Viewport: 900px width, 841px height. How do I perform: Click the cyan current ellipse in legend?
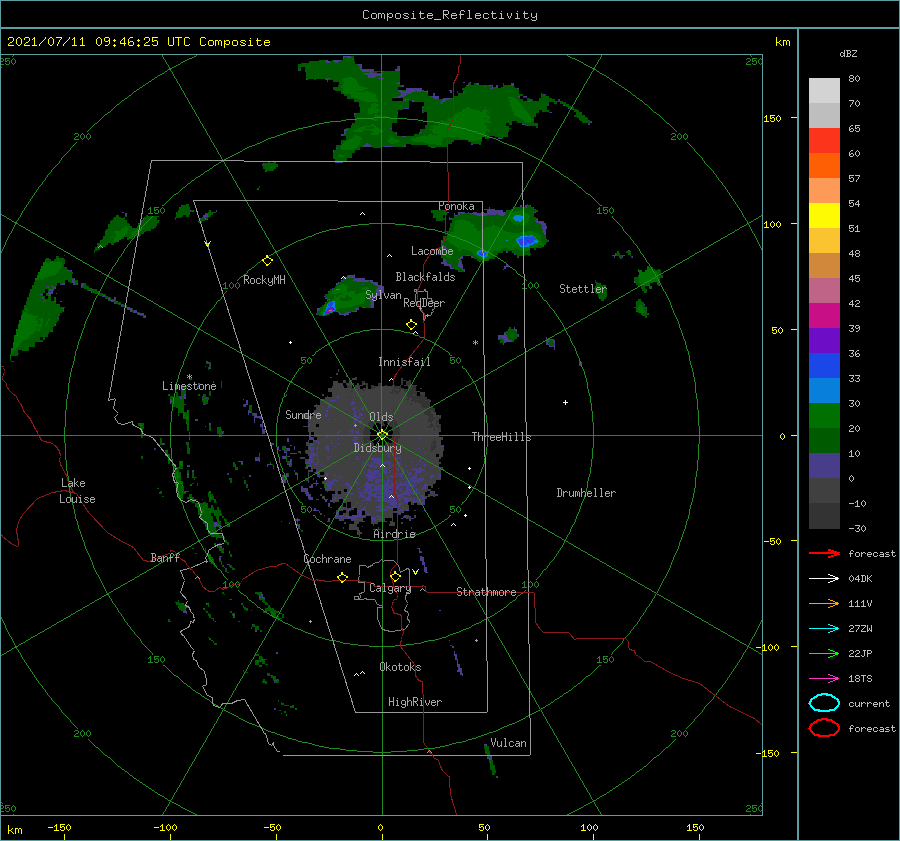[824, 703]
